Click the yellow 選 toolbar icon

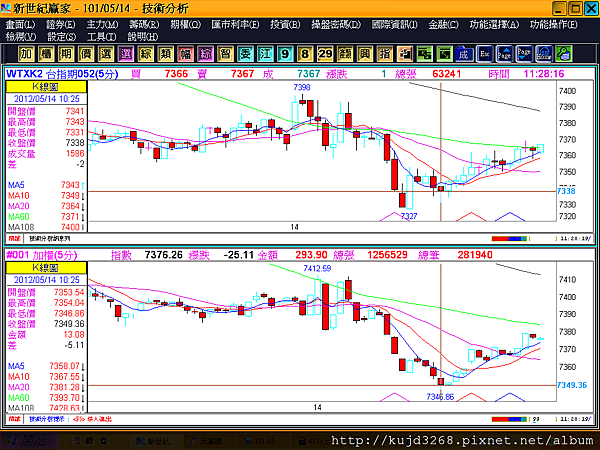(106, 54)
